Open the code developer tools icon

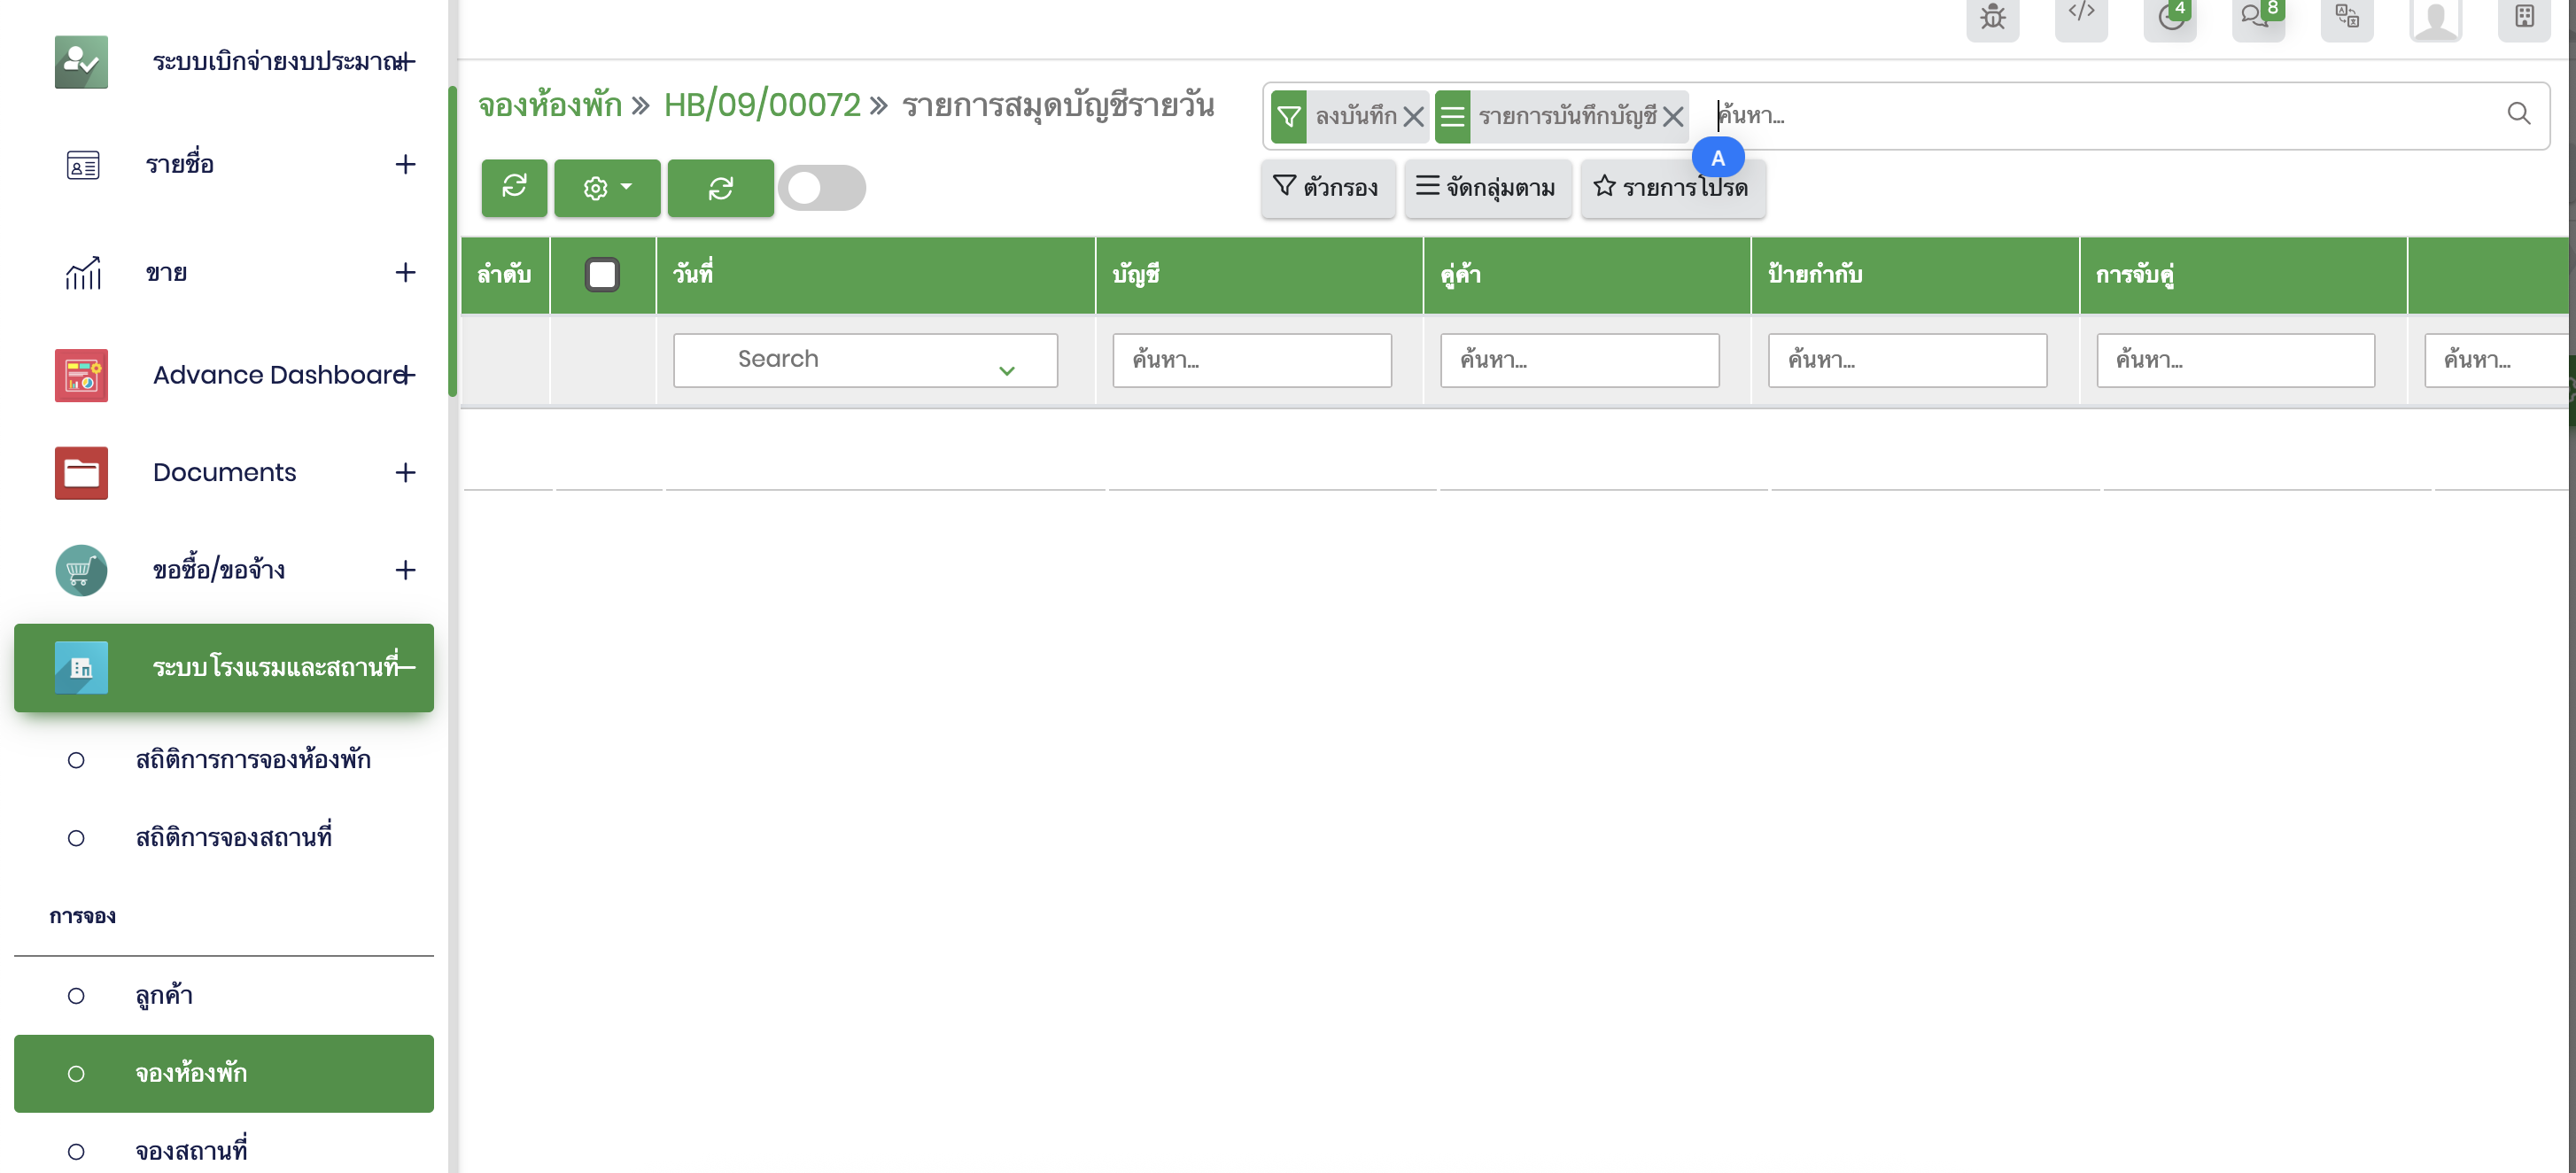2081,16
